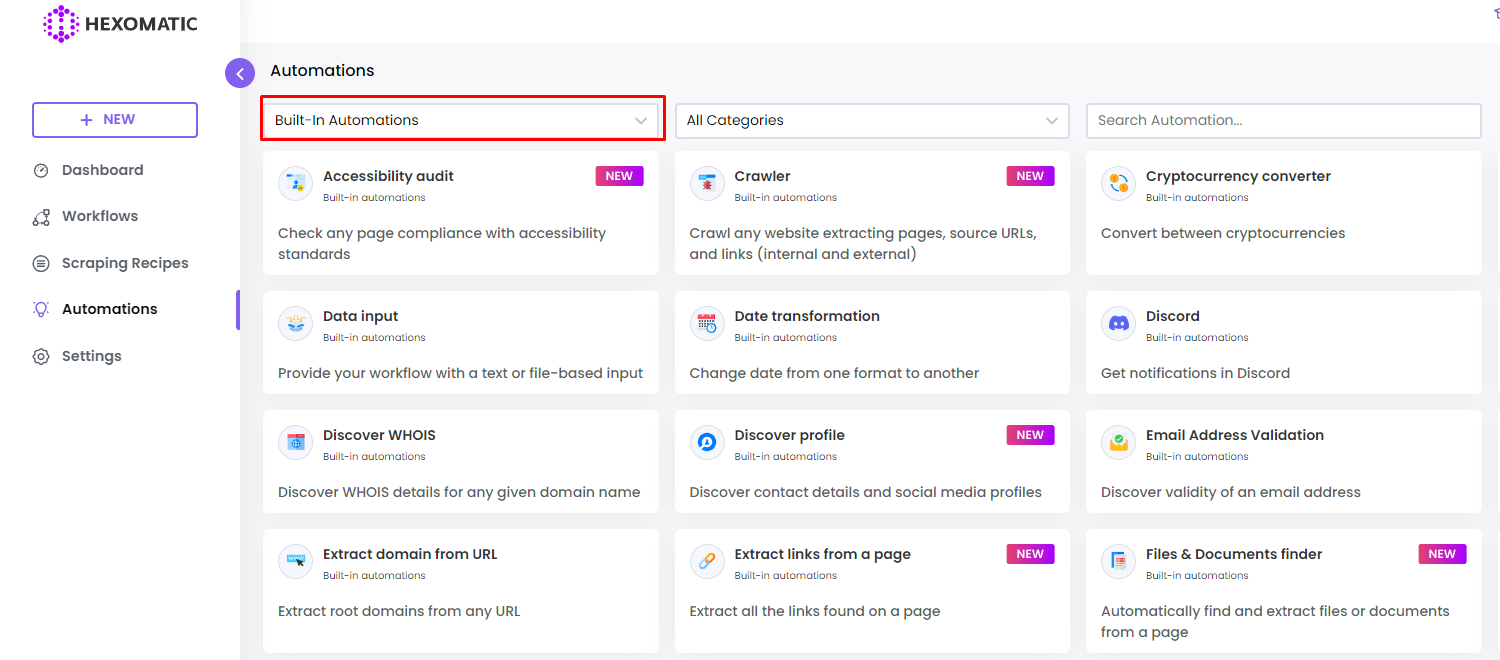
Task: Click the Dashboard gauge icon
Action: (41, 170)
